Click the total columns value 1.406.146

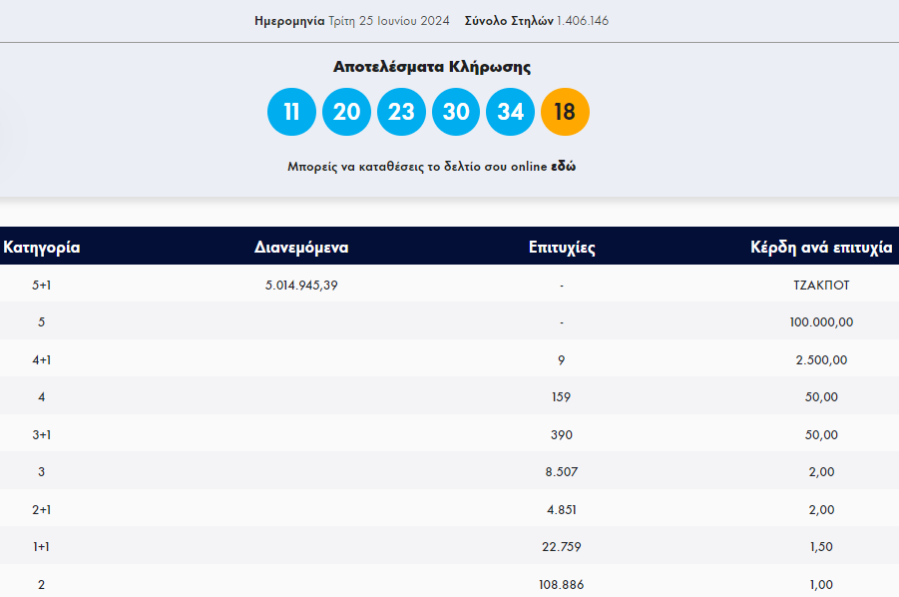pyautogui.click(x=582, y=21)
